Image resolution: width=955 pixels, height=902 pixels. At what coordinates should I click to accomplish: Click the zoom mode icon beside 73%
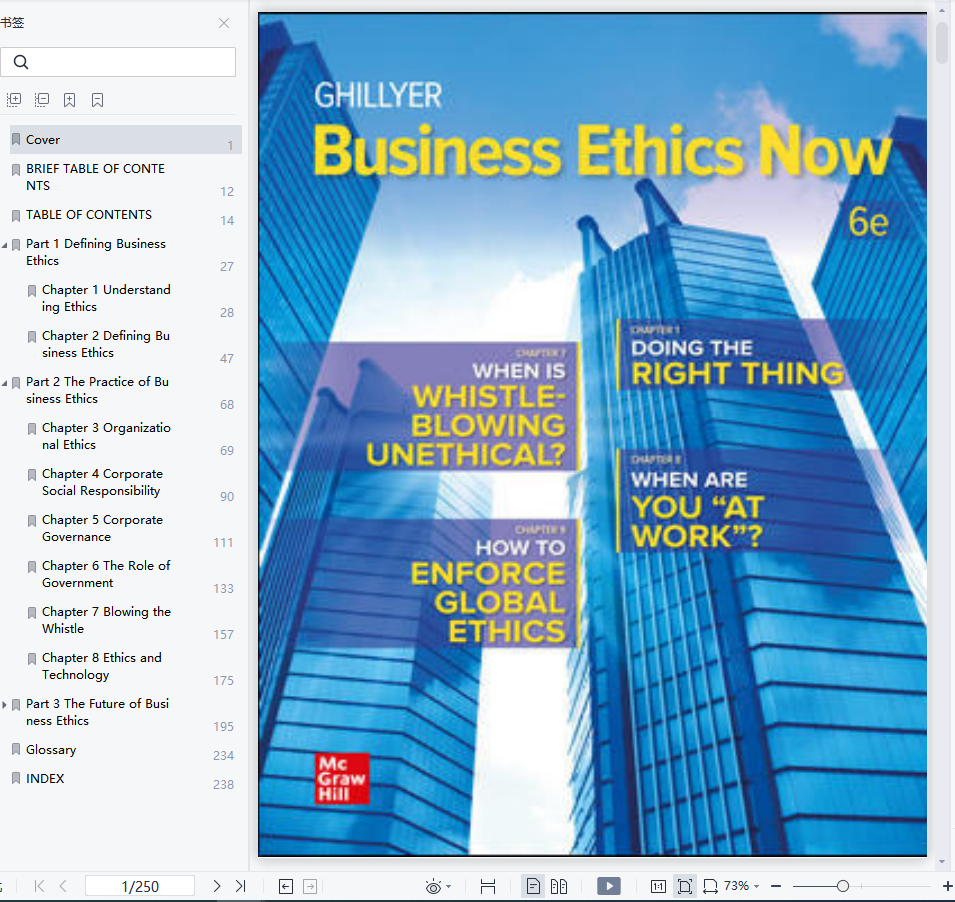710,887
